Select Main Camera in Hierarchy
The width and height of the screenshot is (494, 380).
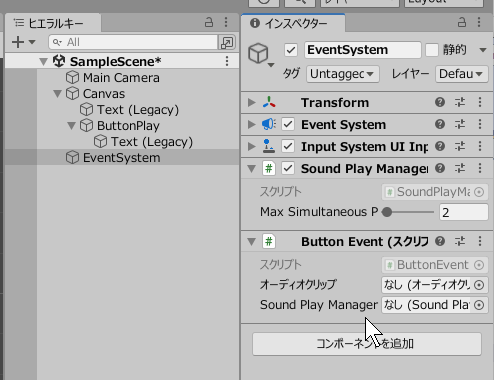(x=121, y=78)
